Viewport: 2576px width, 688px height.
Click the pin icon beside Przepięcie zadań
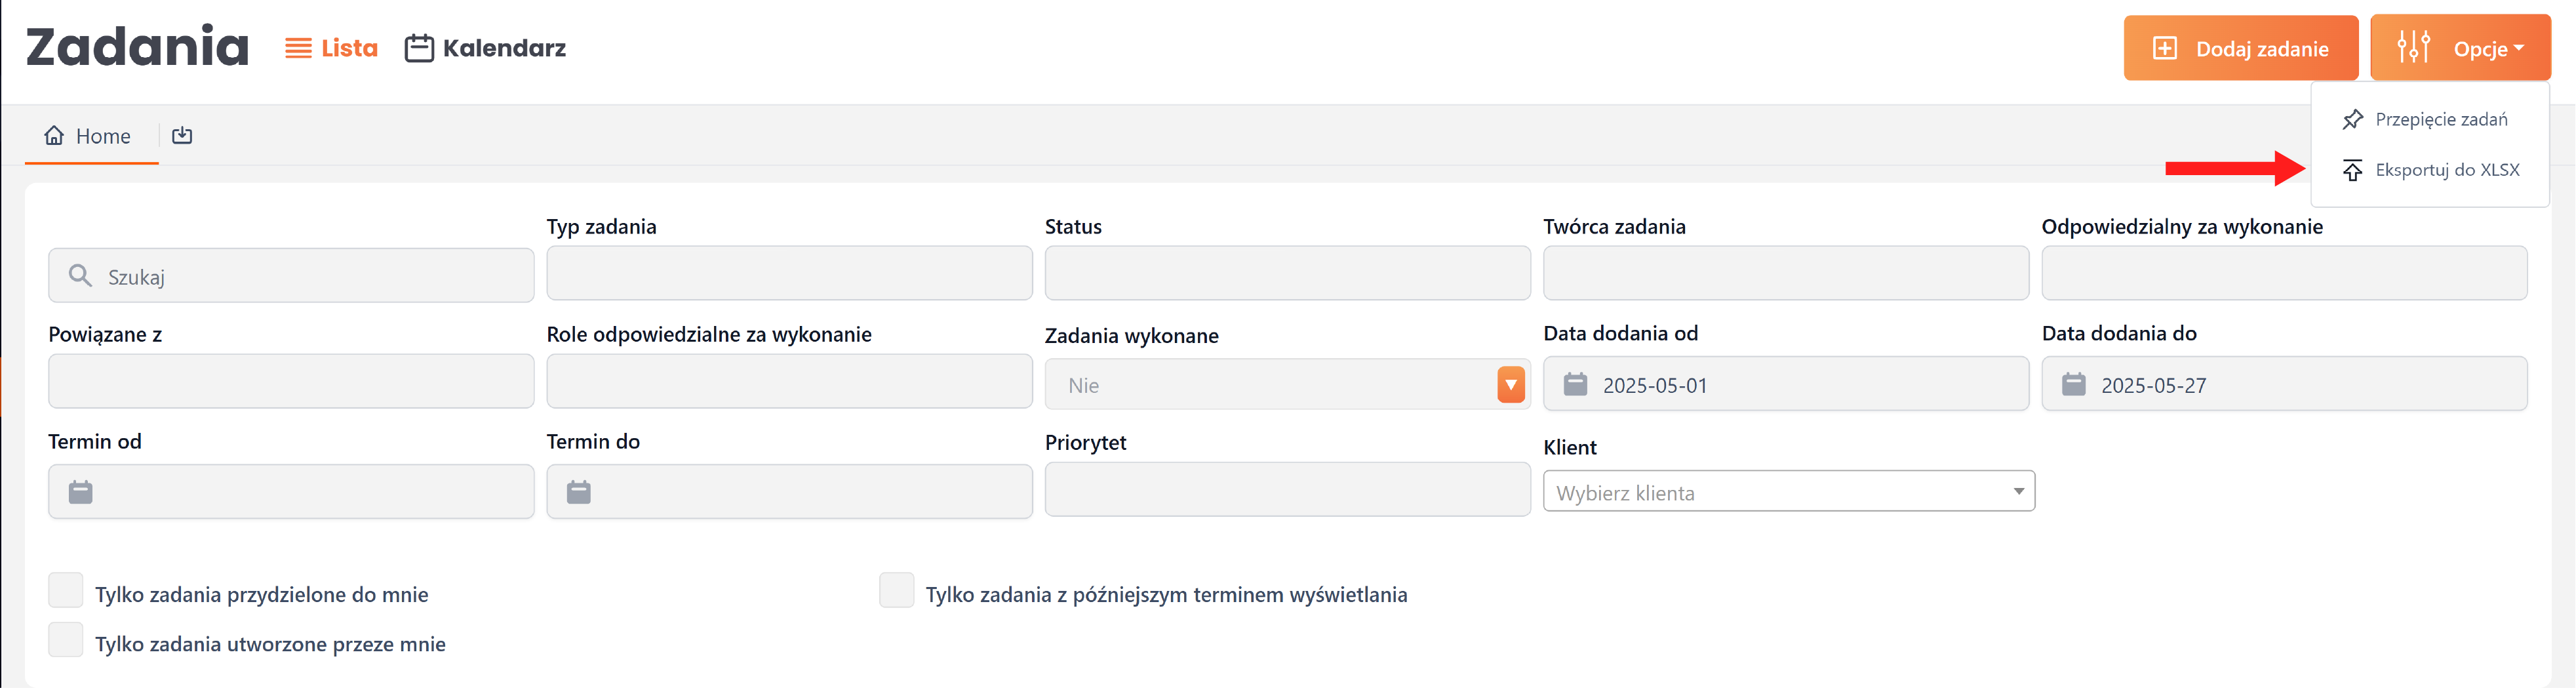click(x=2352, y=120)
